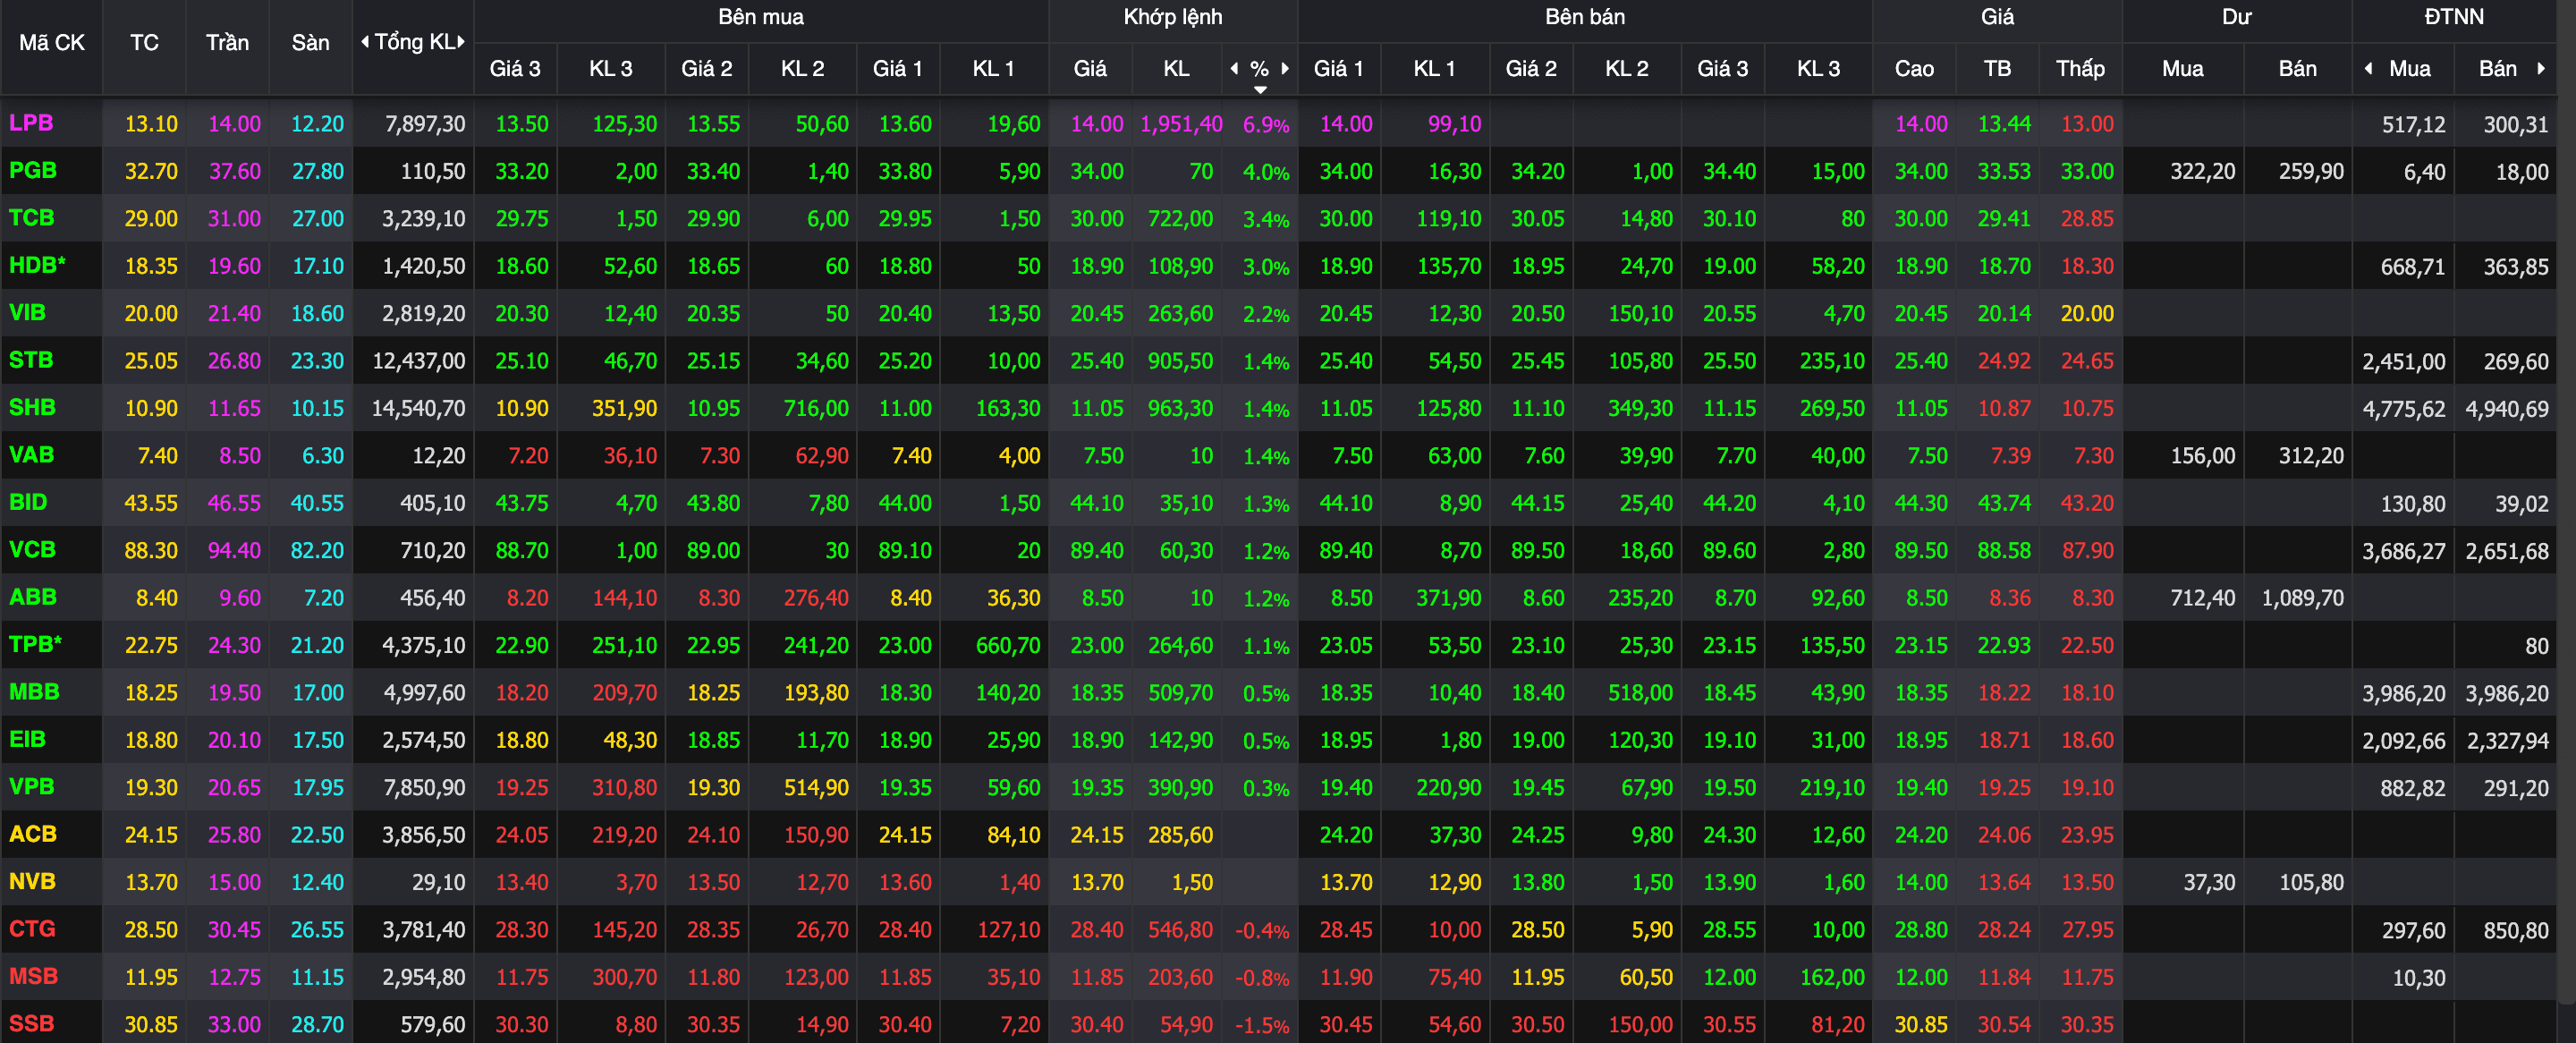Toggle sort triangle under % header

coord(1260,90)
